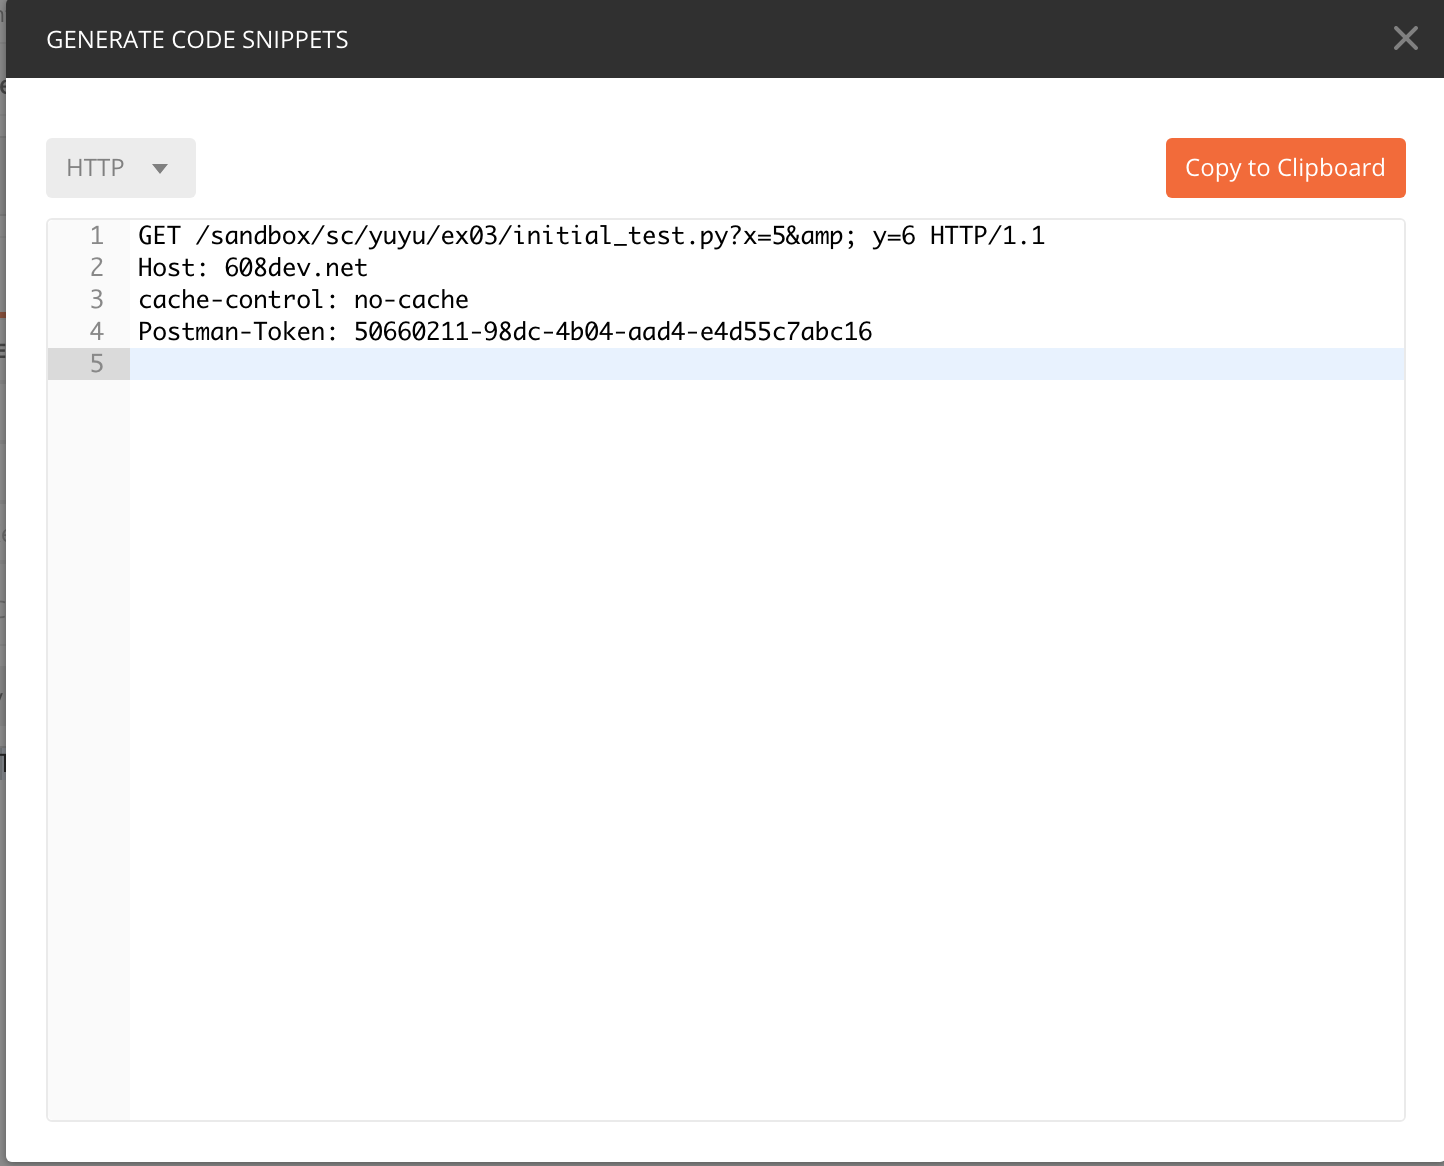1444x1166 pixels.
Task: Click highlighted line number 5 in gutter
Action: (97, 364)
